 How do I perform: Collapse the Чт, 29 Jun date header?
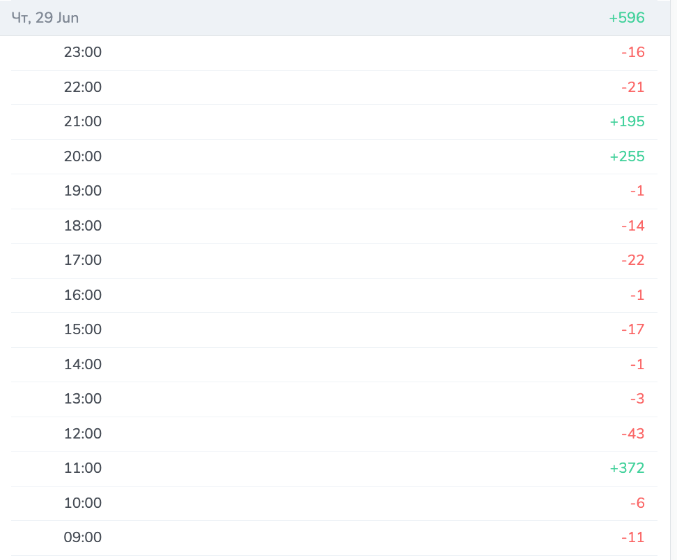[x=335, y=18]
